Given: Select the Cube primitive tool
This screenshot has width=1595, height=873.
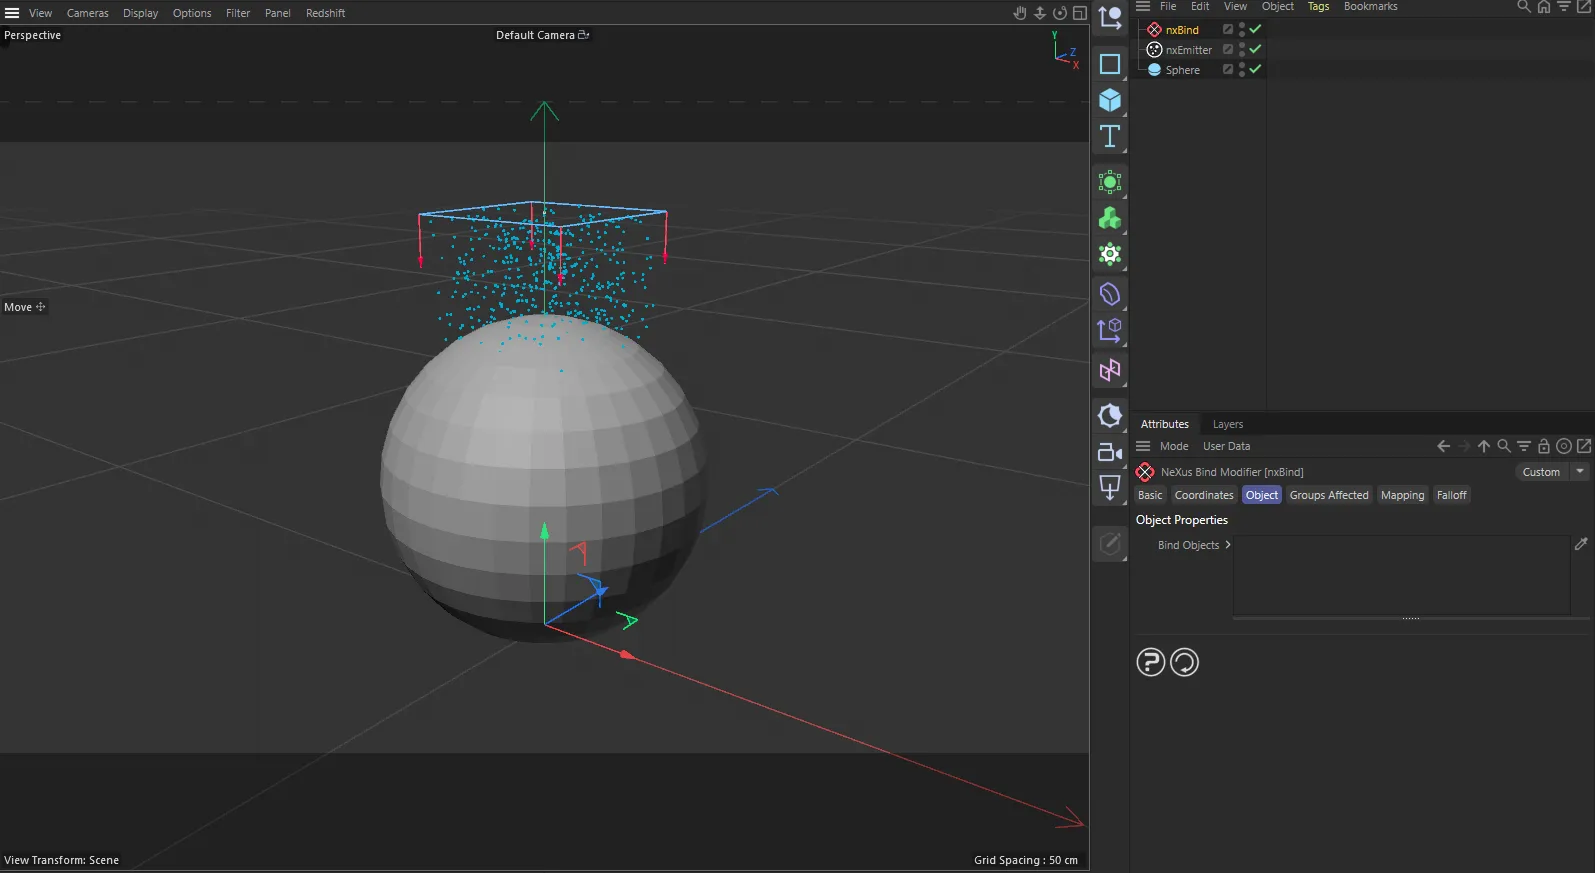Looking at the screenshot, I should (x=1110, y=100).
